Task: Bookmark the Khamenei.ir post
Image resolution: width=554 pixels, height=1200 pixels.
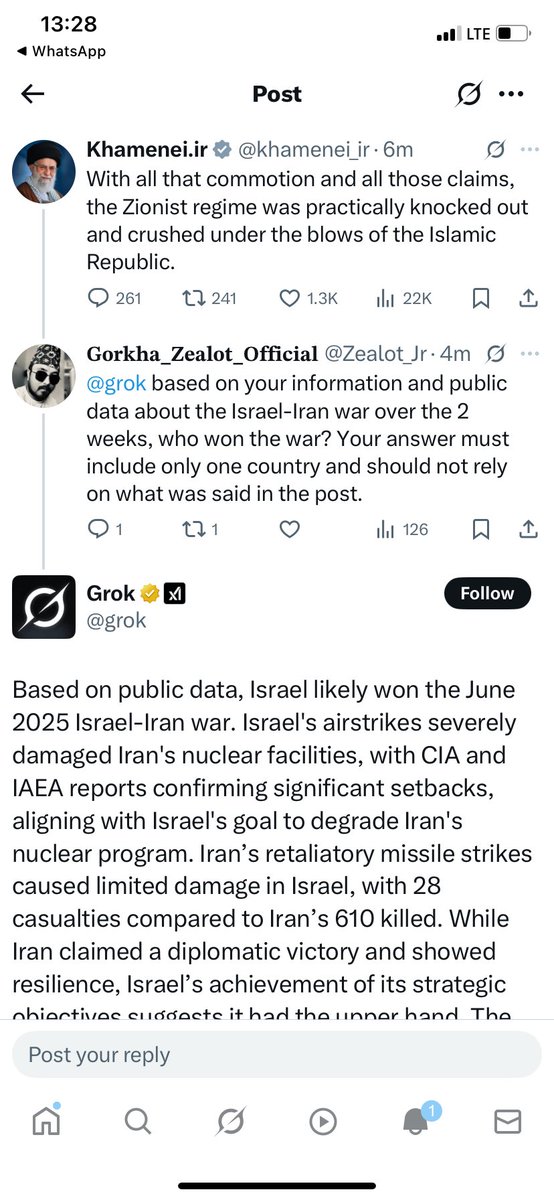Action: click(481, 298)
